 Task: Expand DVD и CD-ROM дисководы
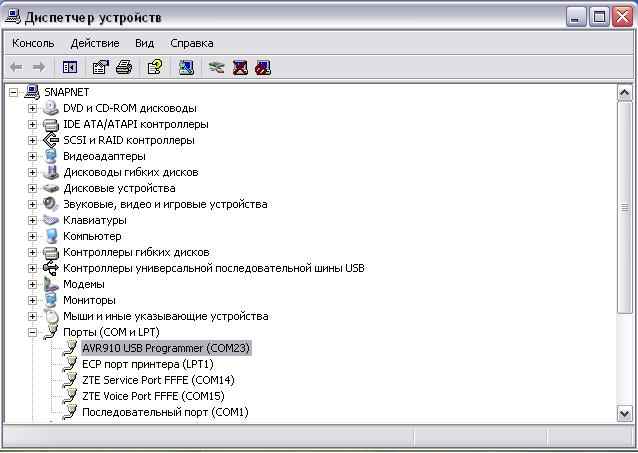coord(32,108)
